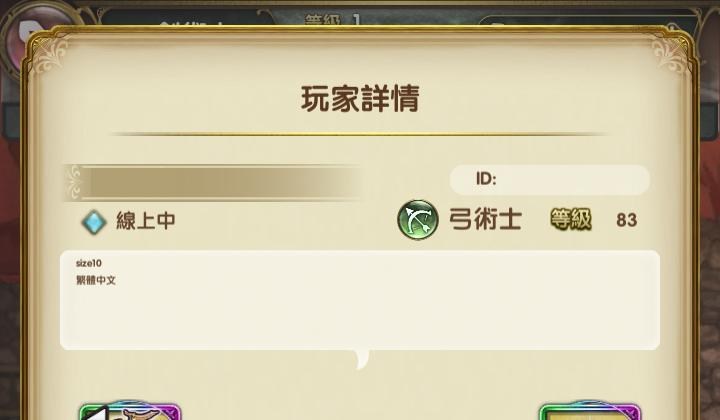This screenshot has height=420, width=720.
Task: Click the 玩家詳情 dialog title
Action: point(360,99)
